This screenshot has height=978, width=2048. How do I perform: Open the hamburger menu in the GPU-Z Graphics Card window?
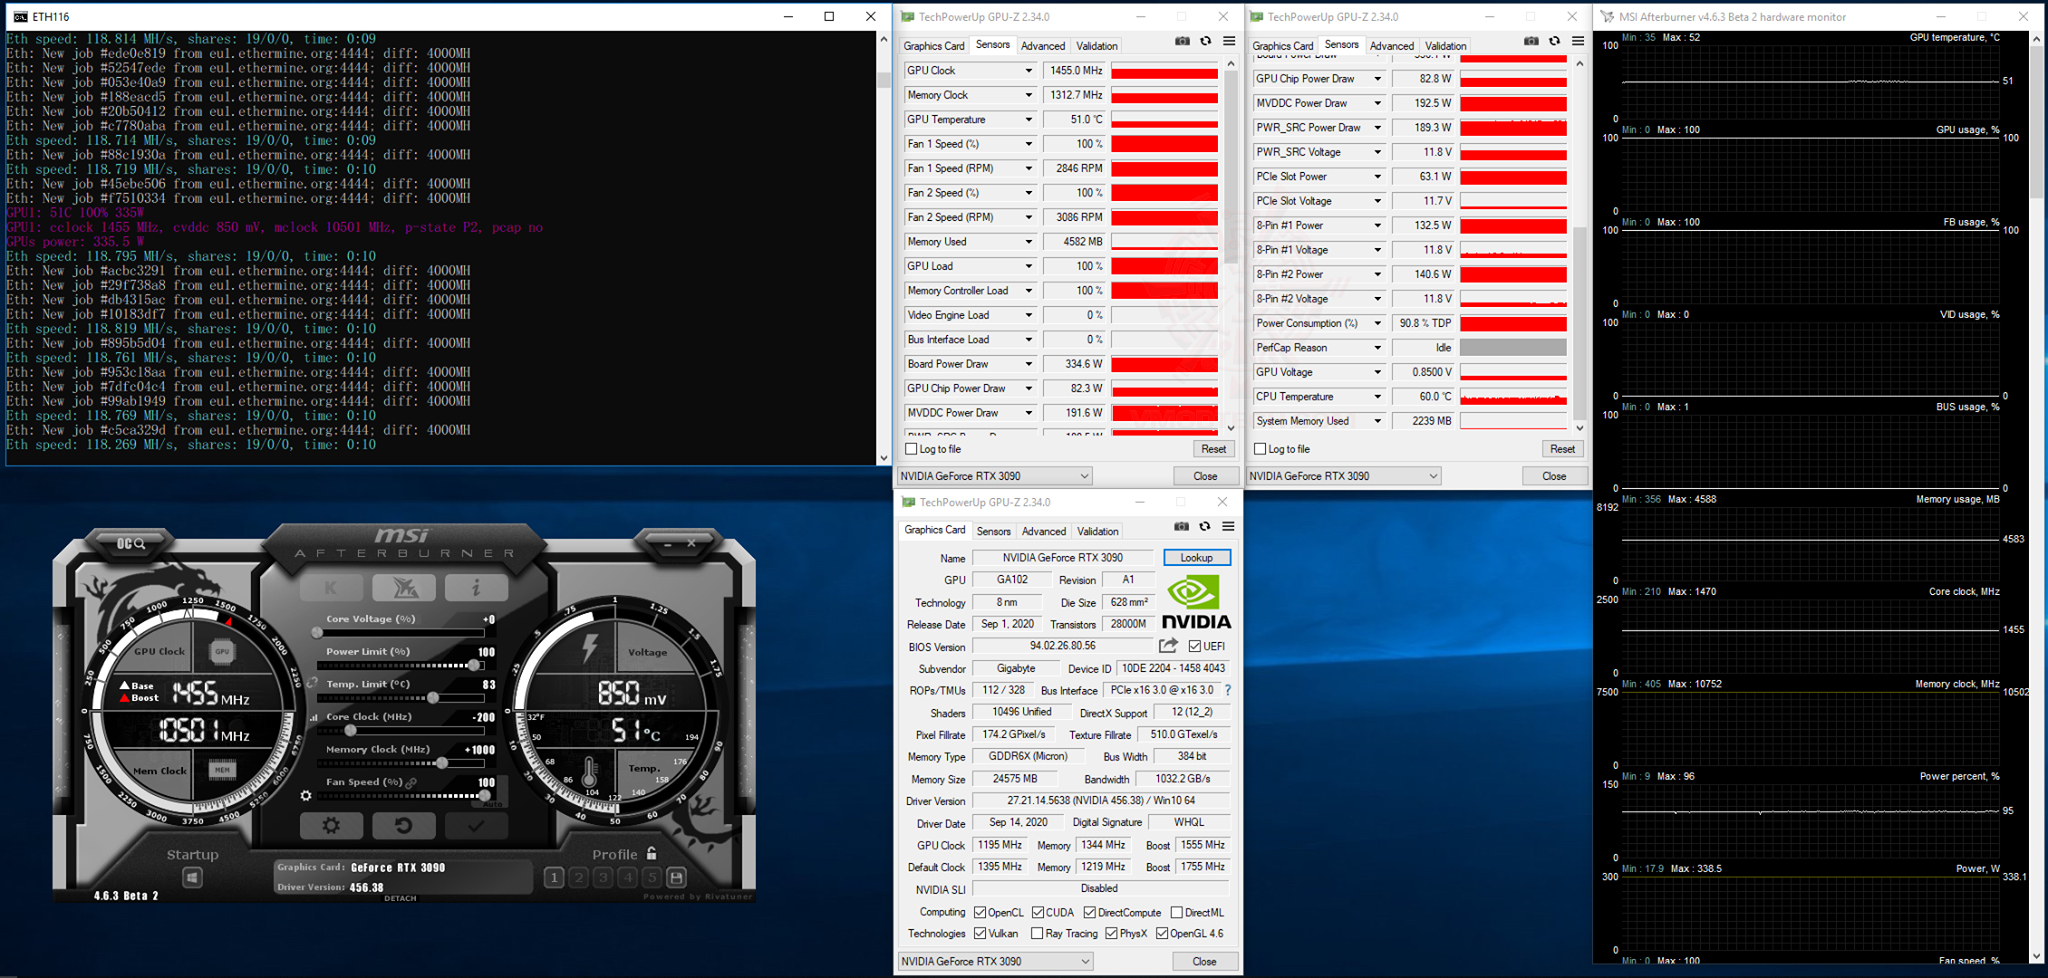click(1228, 527)
